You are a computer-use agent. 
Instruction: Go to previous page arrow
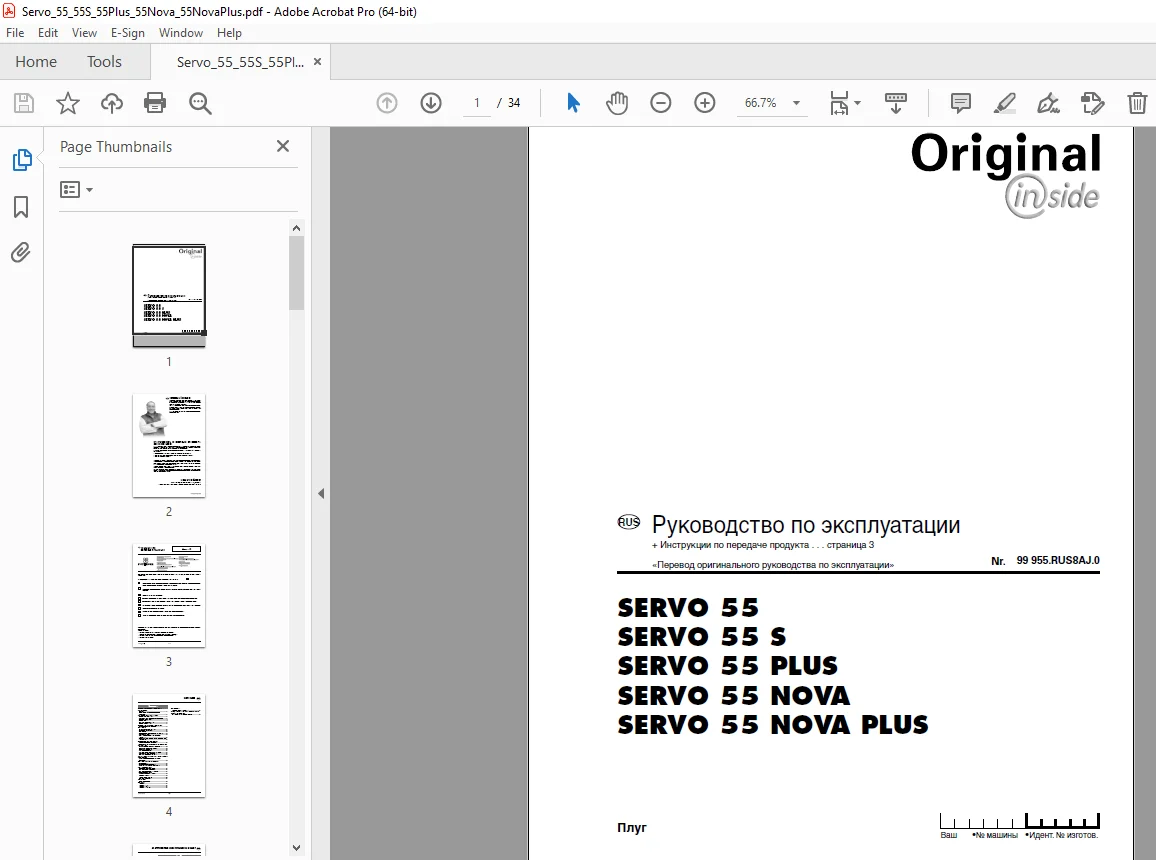[387, 103]
